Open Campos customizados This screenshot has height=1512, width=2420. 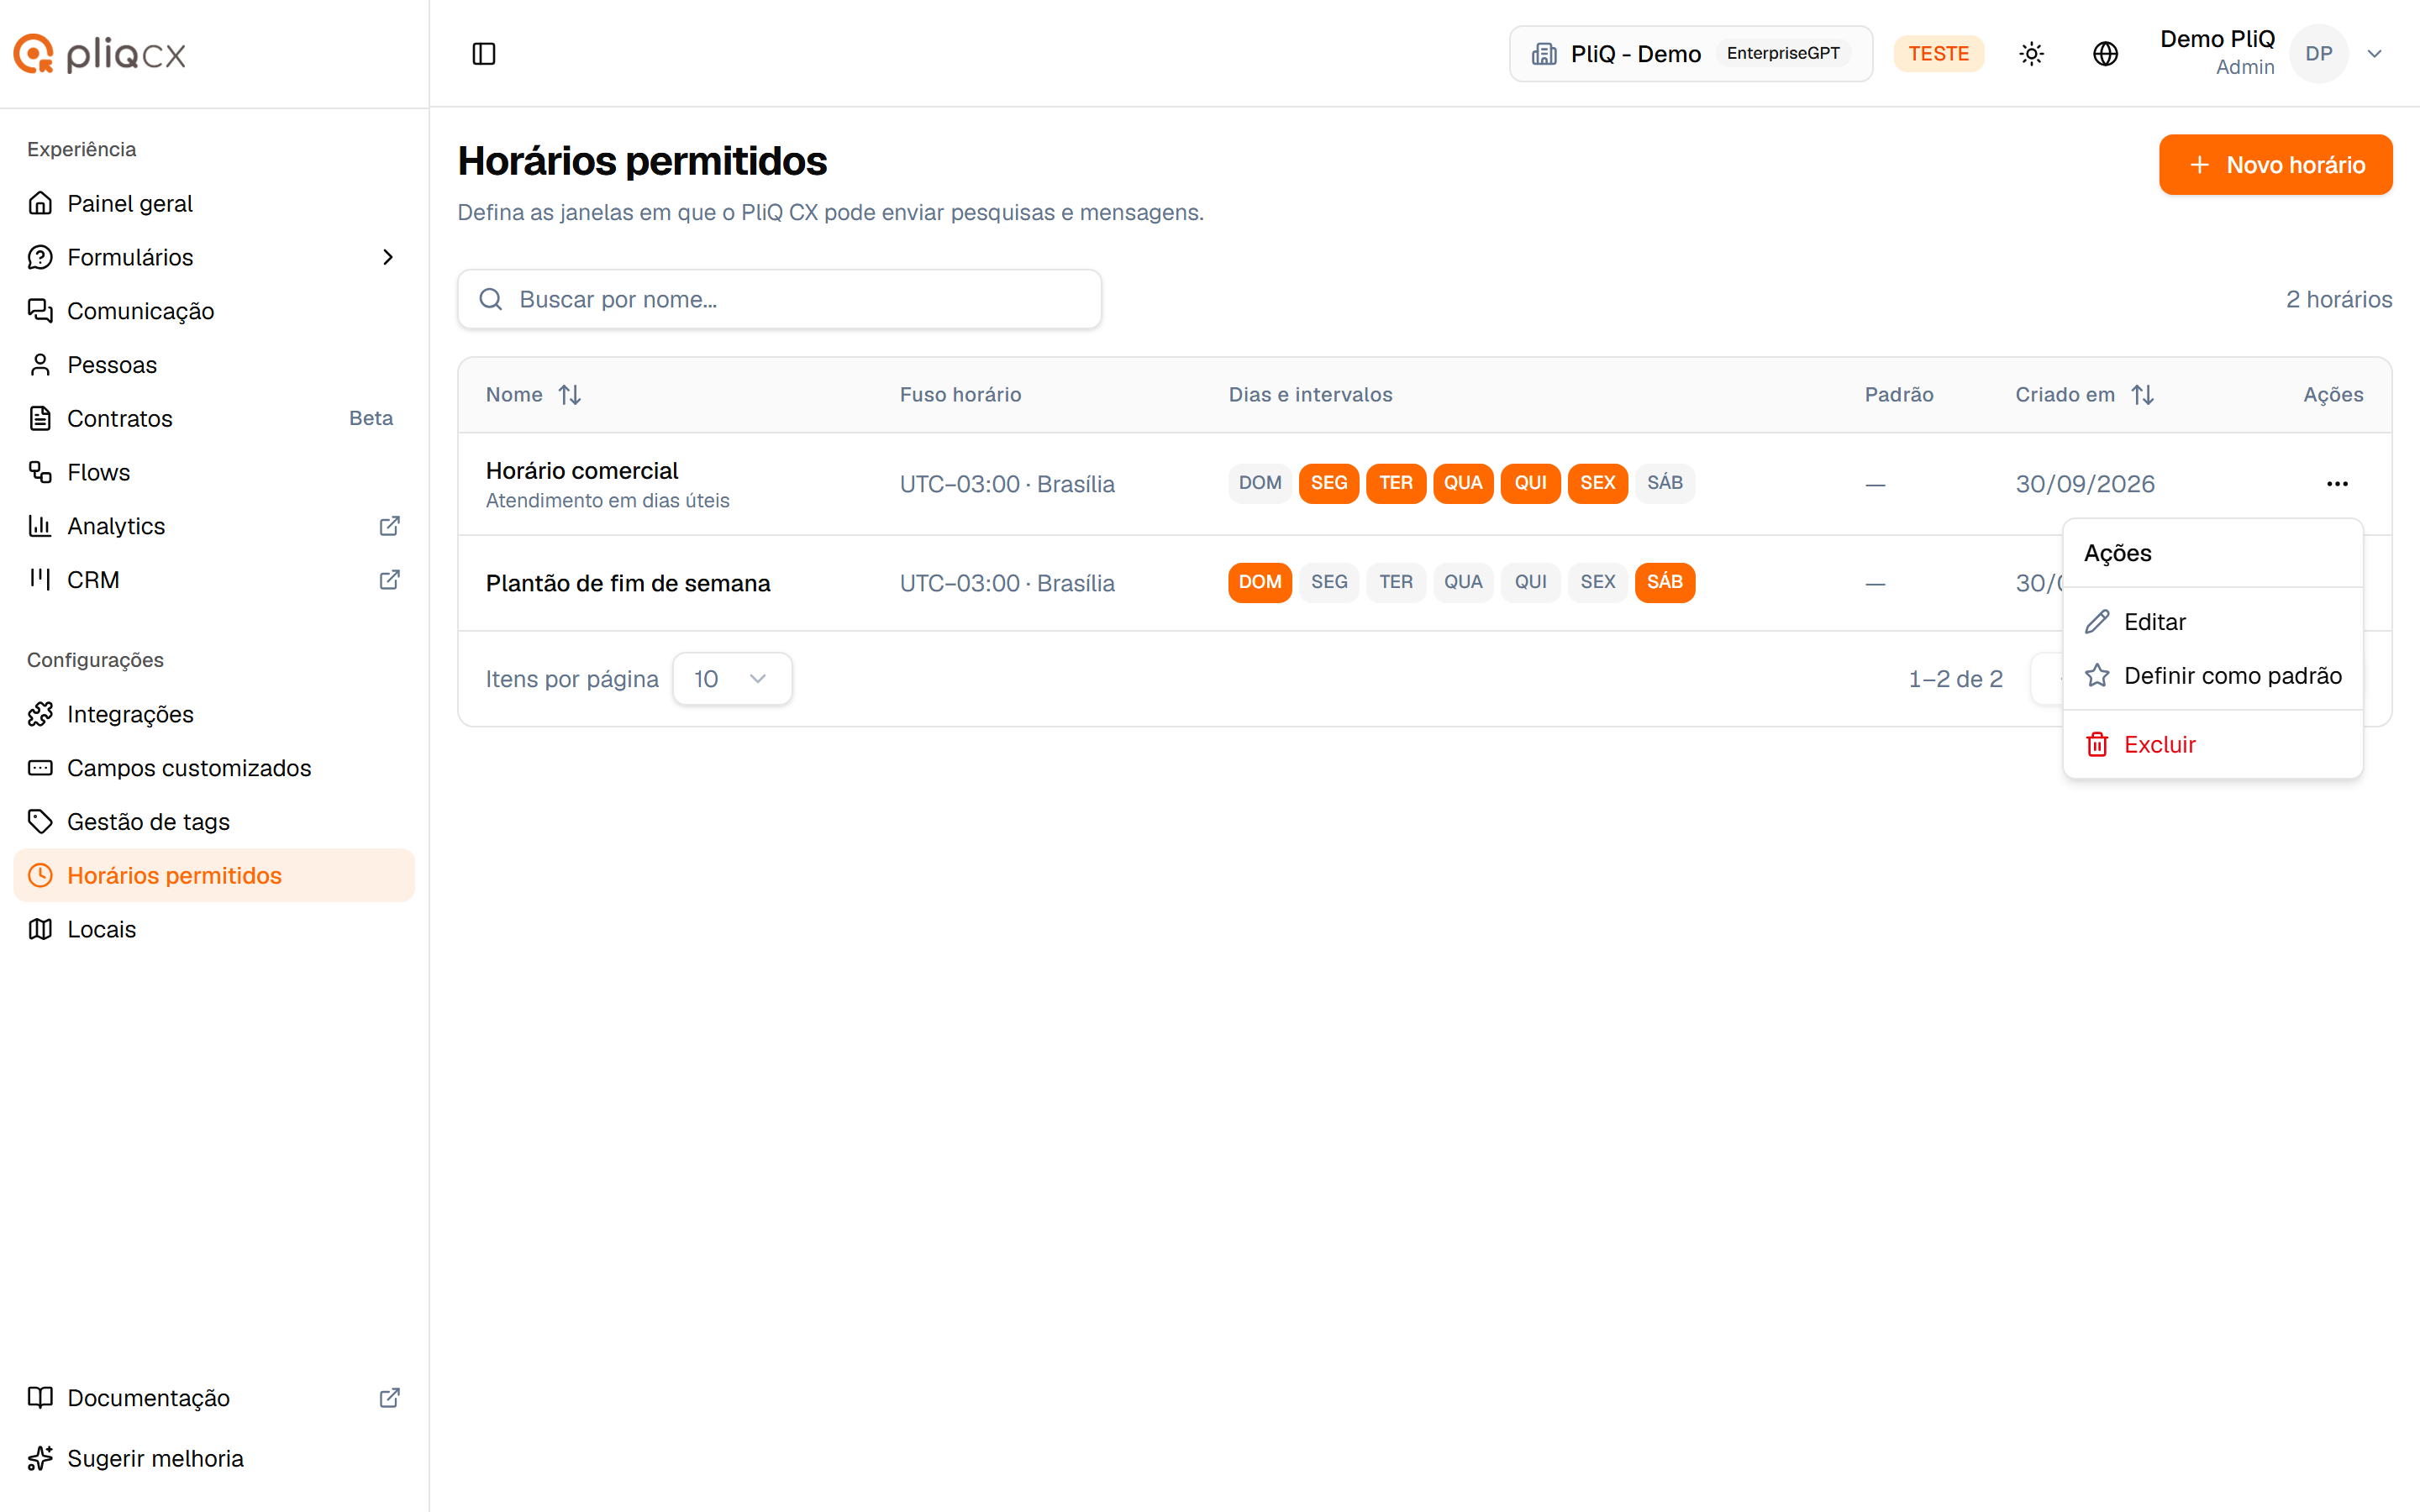(x=214, y=768)
